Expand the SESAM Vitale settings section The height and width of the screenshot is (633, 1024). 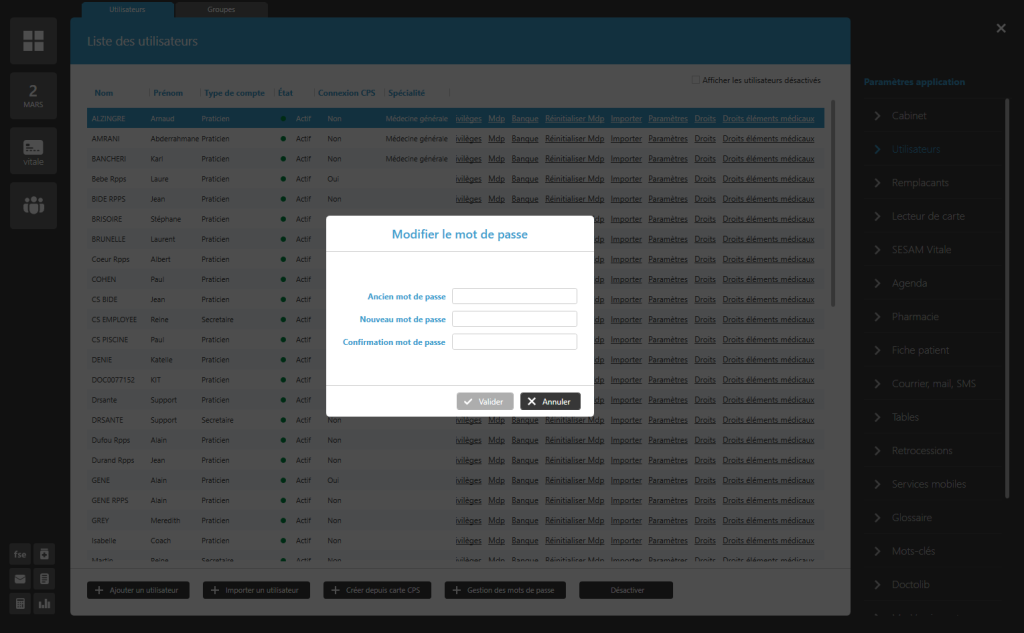(x=921, y=250)
